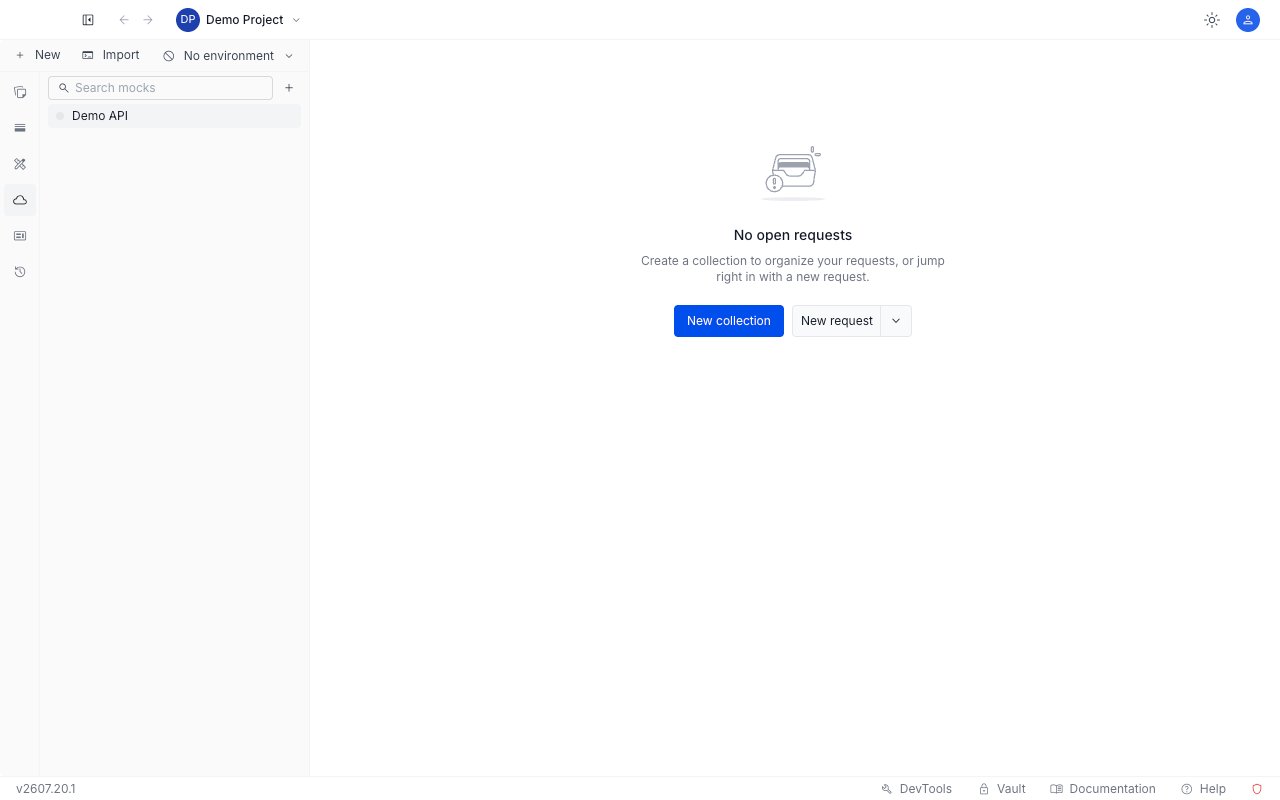1280x800 pixels.
Task: Open the collections view via stacked-pages sidebar icon
Action: point(20,92)
